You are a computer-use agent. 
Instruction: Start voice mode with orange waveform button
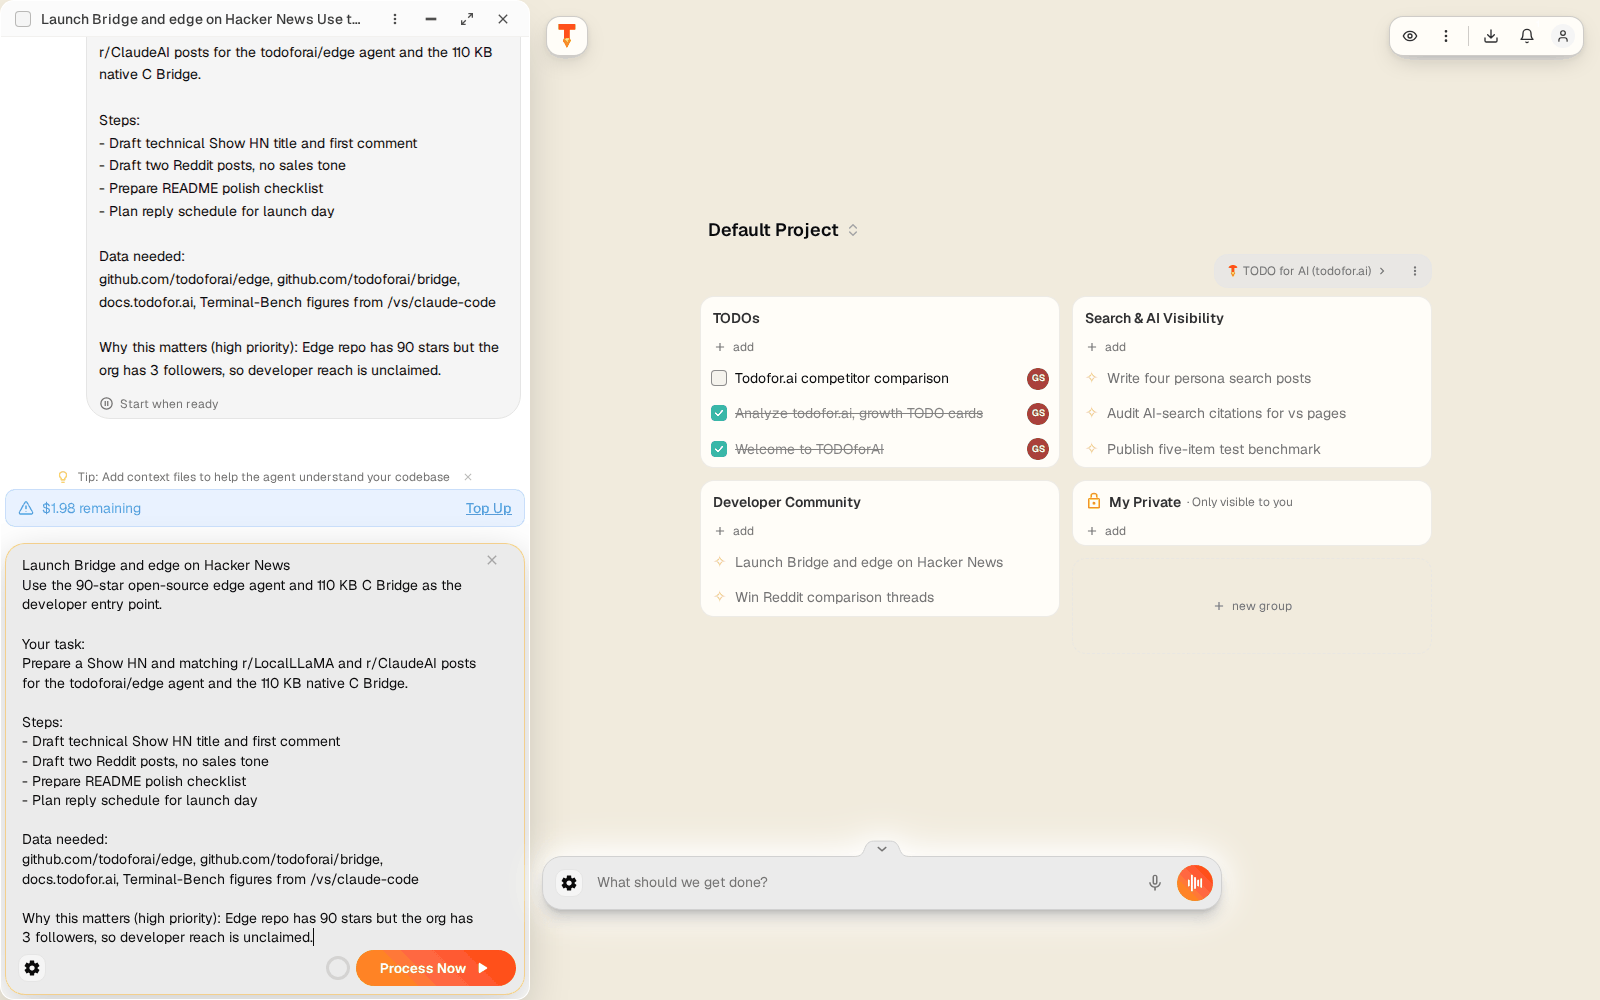coord(1195,882)
